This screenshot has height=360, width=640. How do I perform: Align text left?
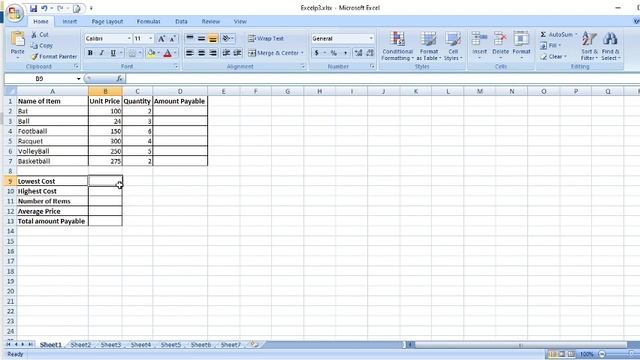coord(190,53)
